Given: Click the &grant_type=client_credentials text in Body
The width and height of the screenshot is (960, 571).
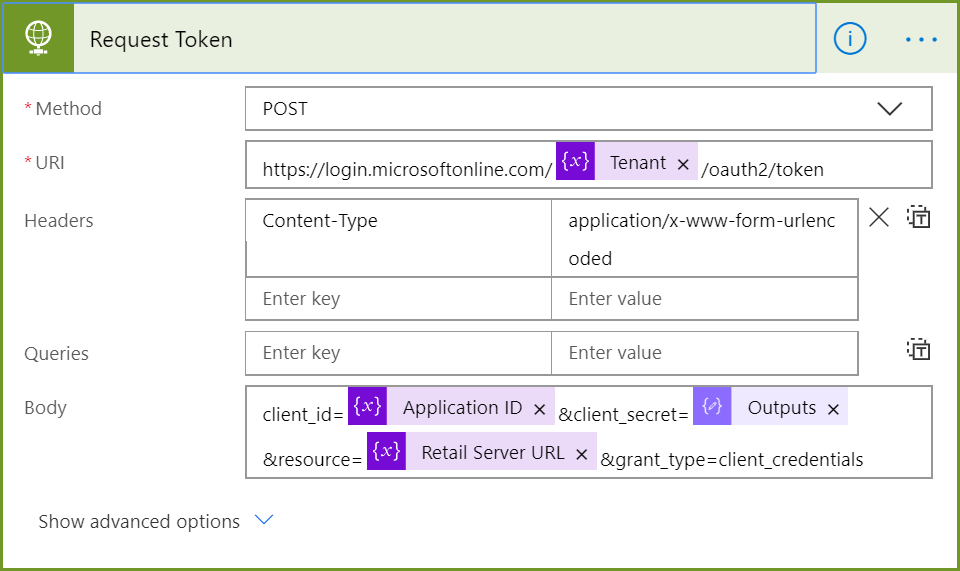Looking at the screenshot, I should click(x=732, y=460).
